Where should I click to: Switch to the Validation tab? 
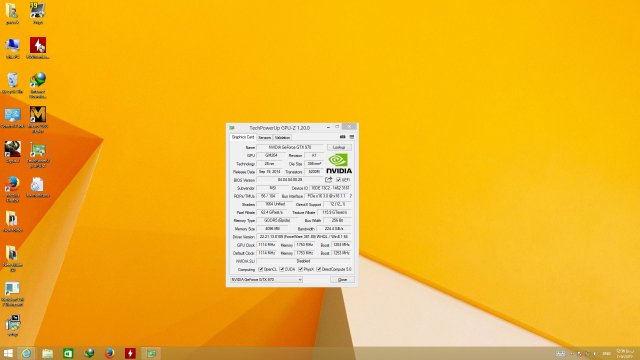(x=282, y=138)
